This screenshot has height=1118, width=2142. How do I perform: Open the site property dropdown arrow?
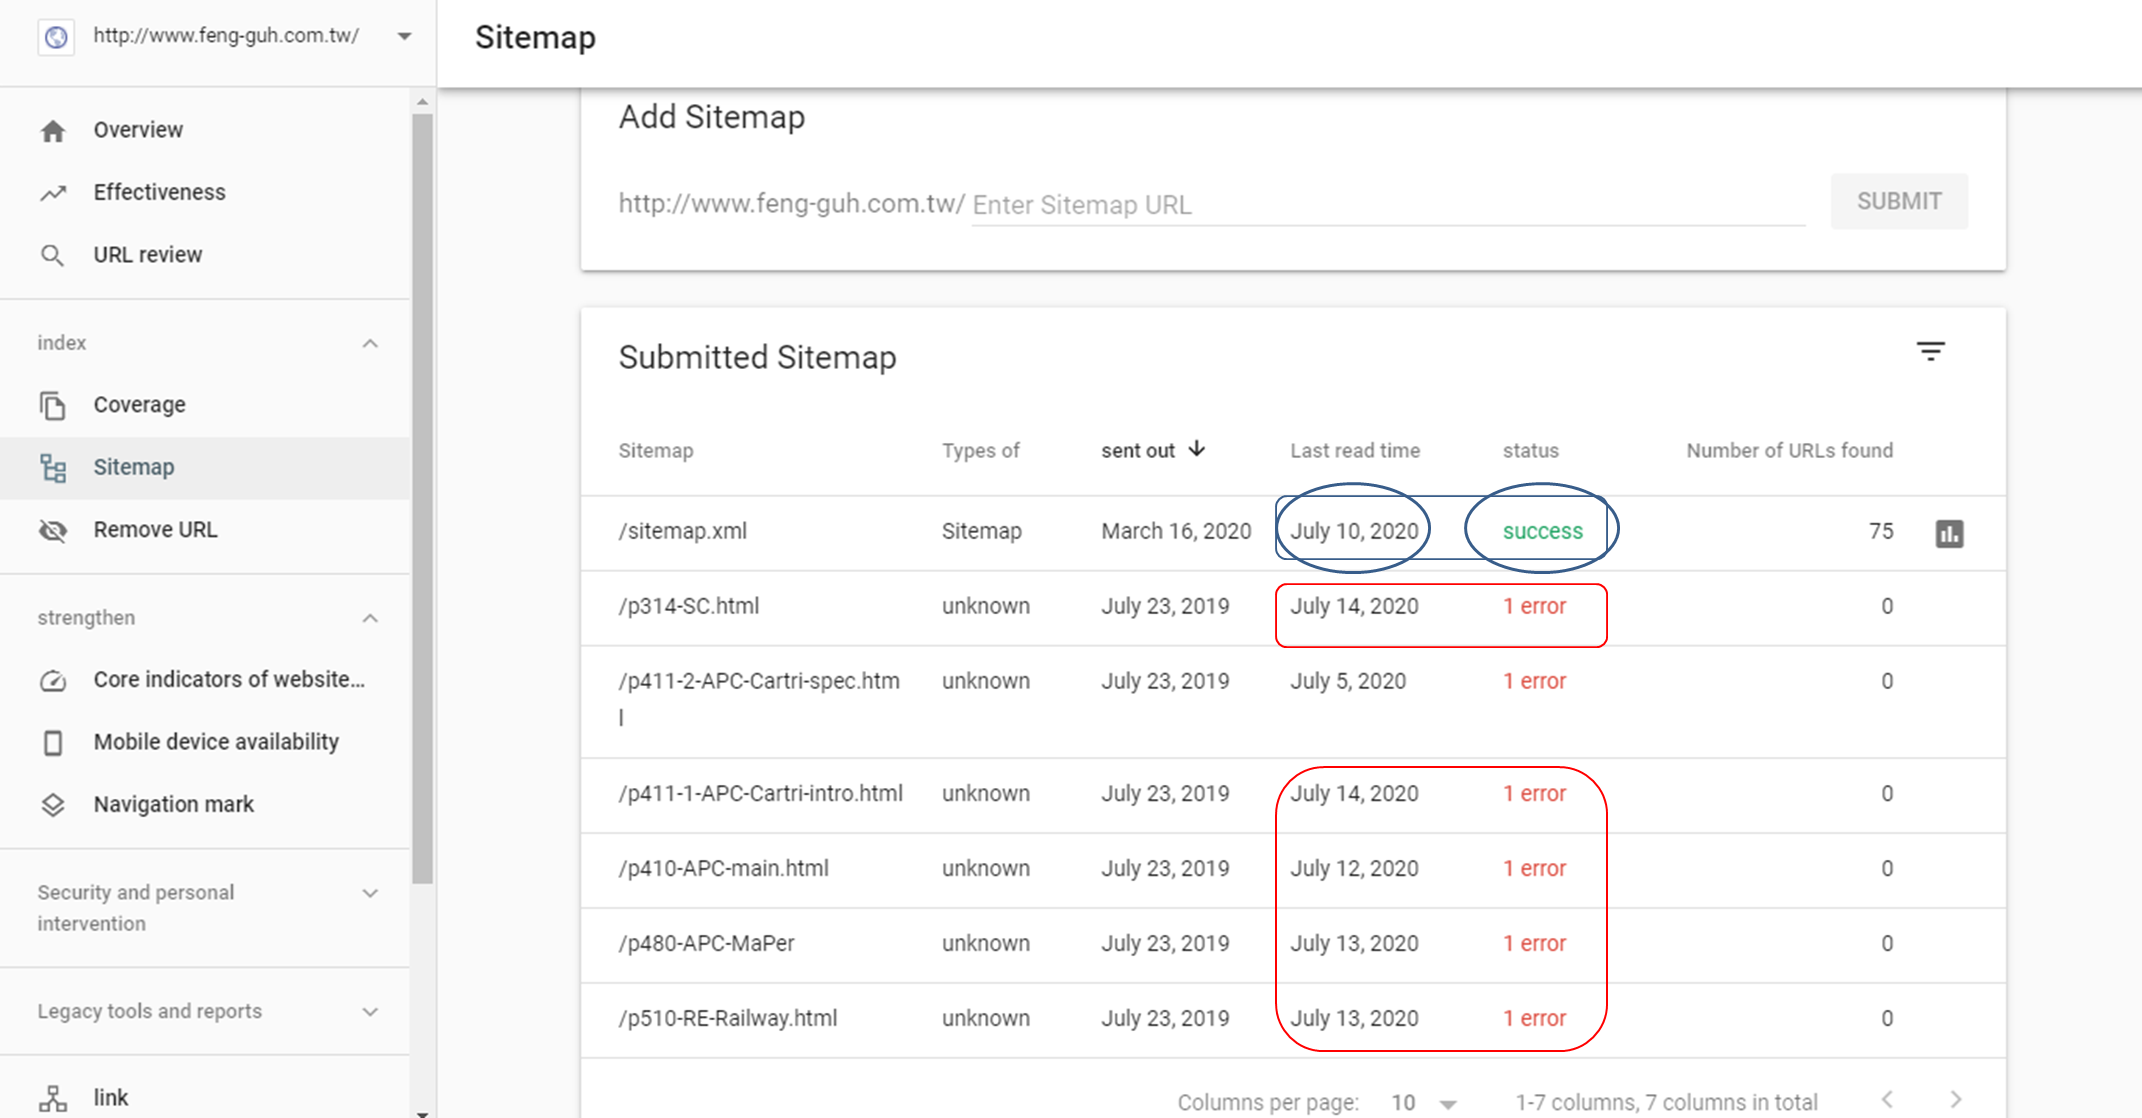[x=404, y=37]
